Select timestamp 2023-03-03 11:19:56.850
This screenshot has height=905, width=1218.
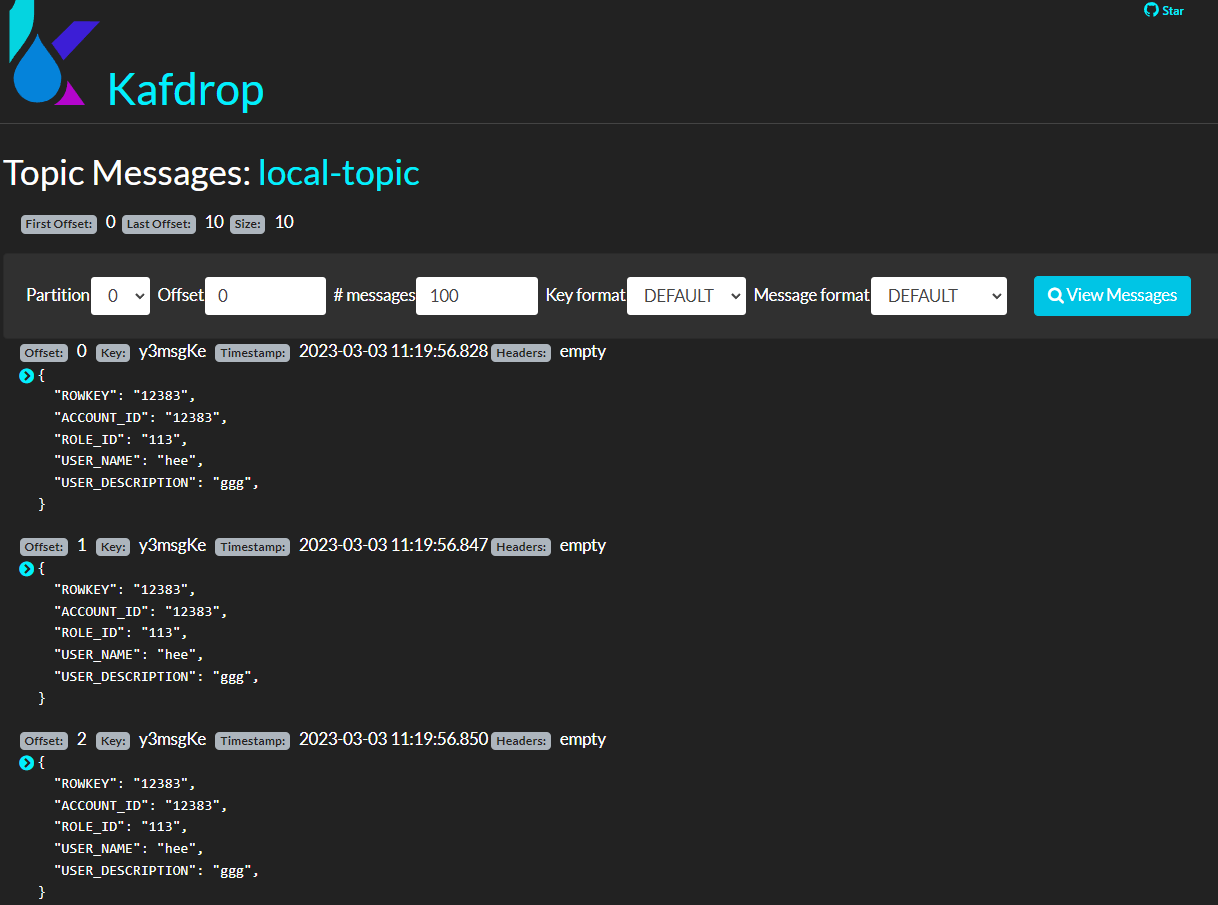point(393,739)
